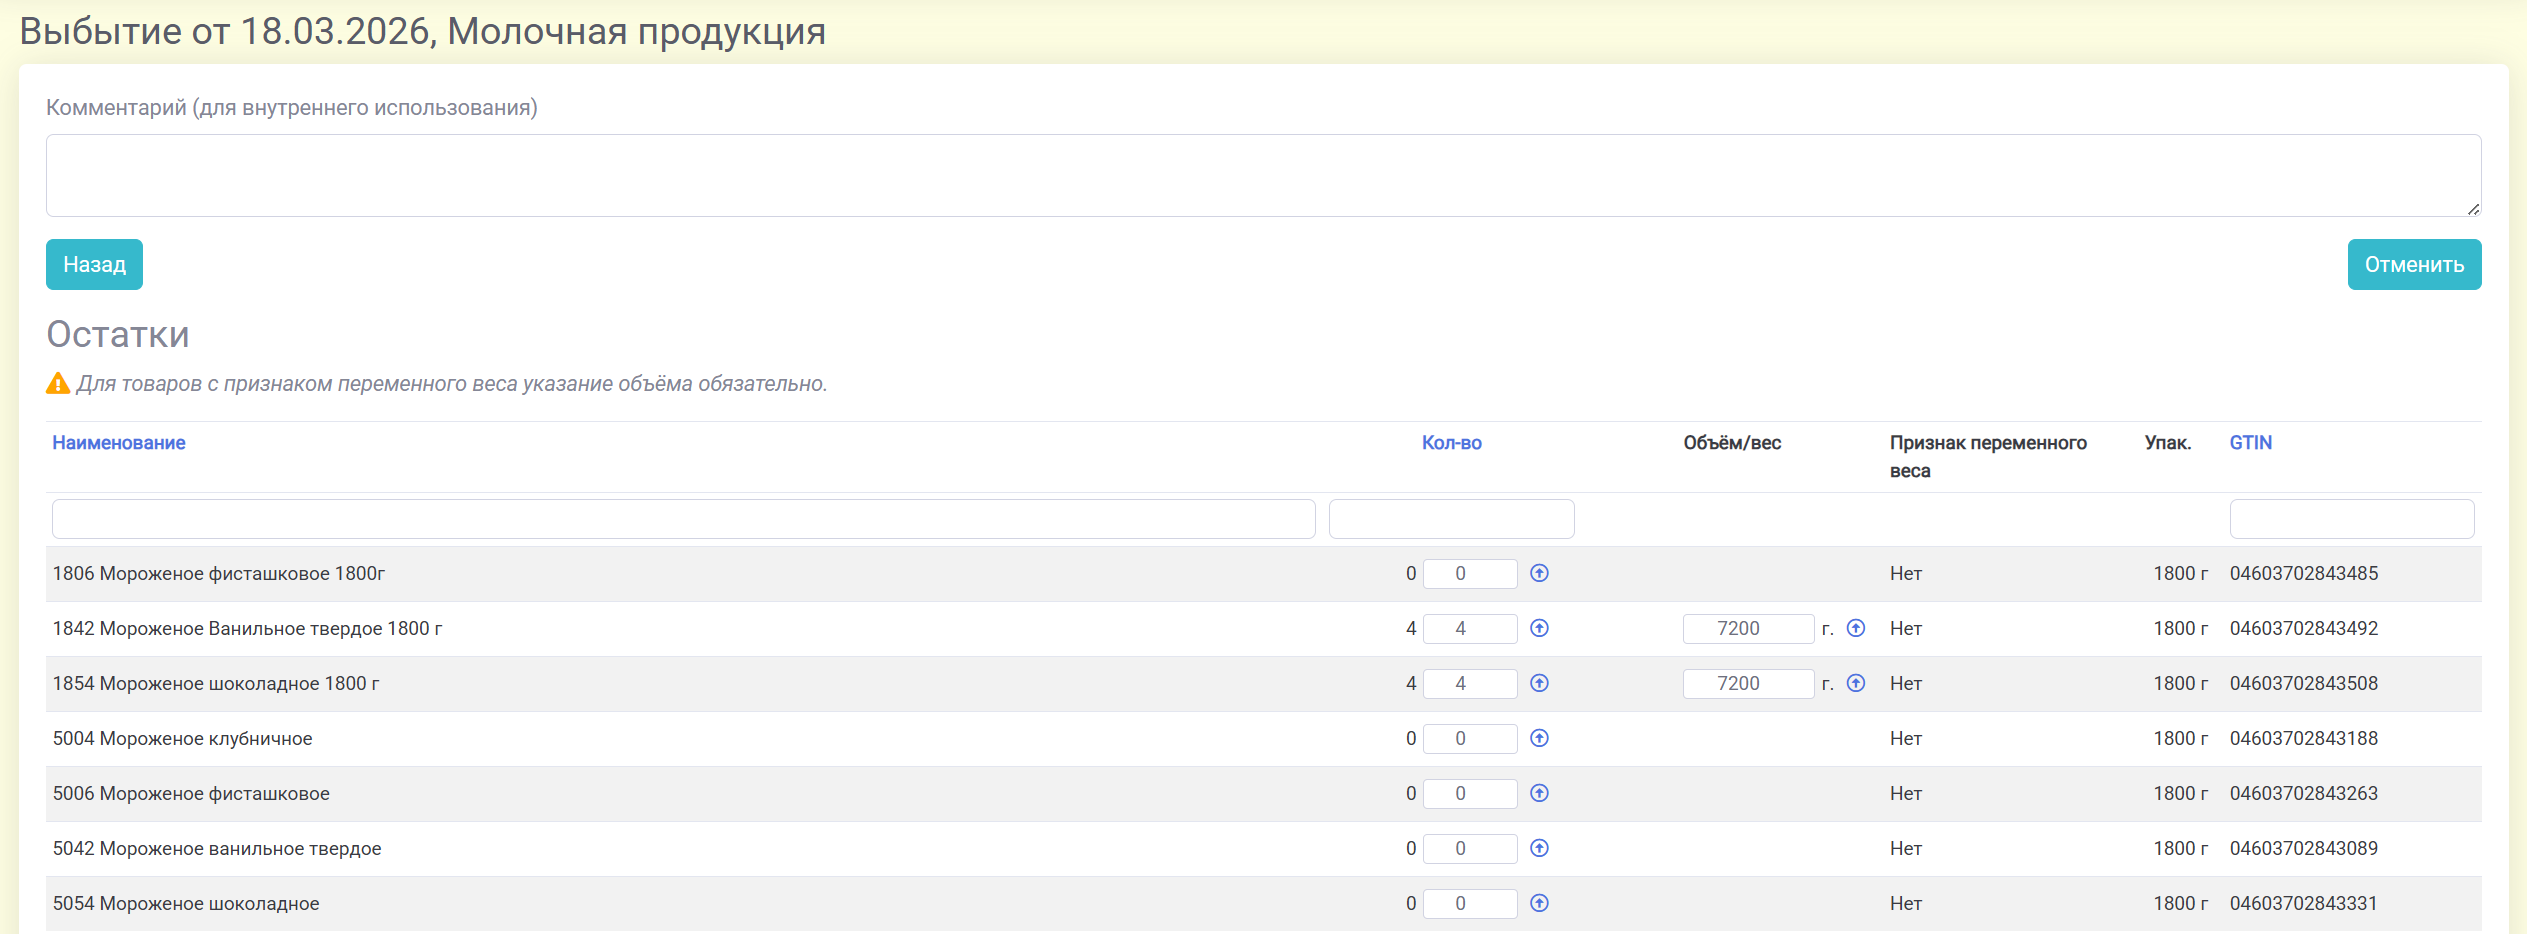
Task: Click arrow icon in 5004 Мороженое клубничное row
Action: [1539, 738]
